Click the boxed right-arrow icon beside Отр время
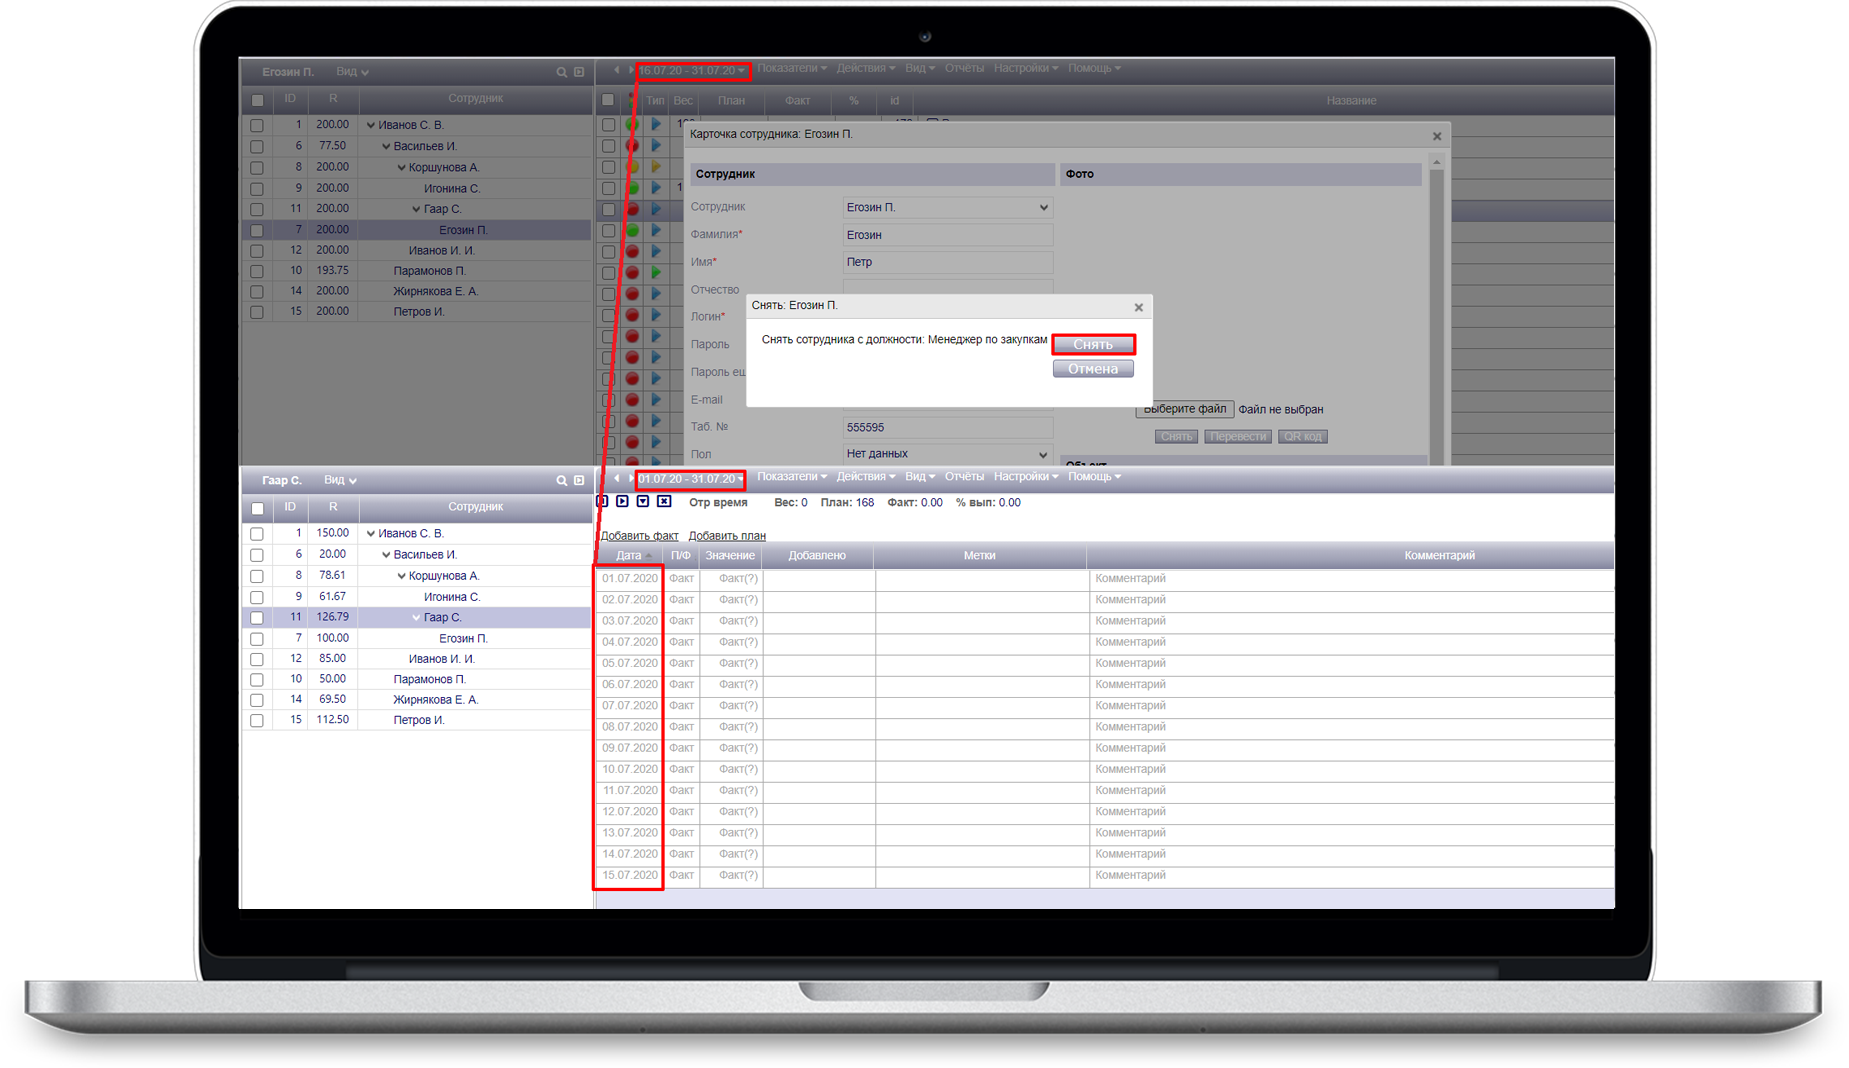The height and width of the screenshot is (1068, 1849). (622, 502)
